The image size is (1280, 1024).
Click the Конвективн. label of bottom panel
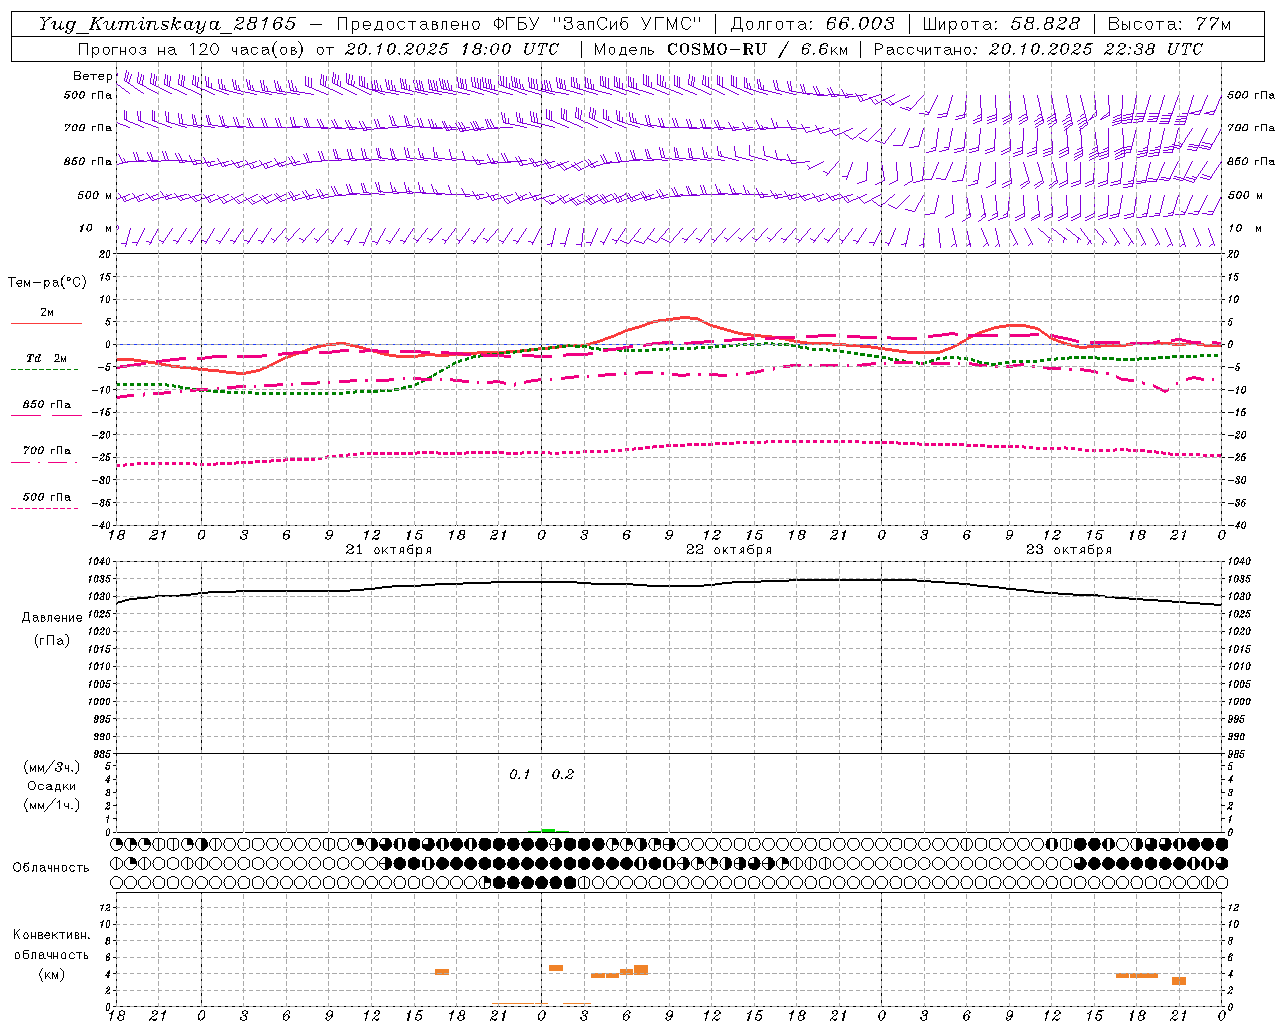pos(52,934)
